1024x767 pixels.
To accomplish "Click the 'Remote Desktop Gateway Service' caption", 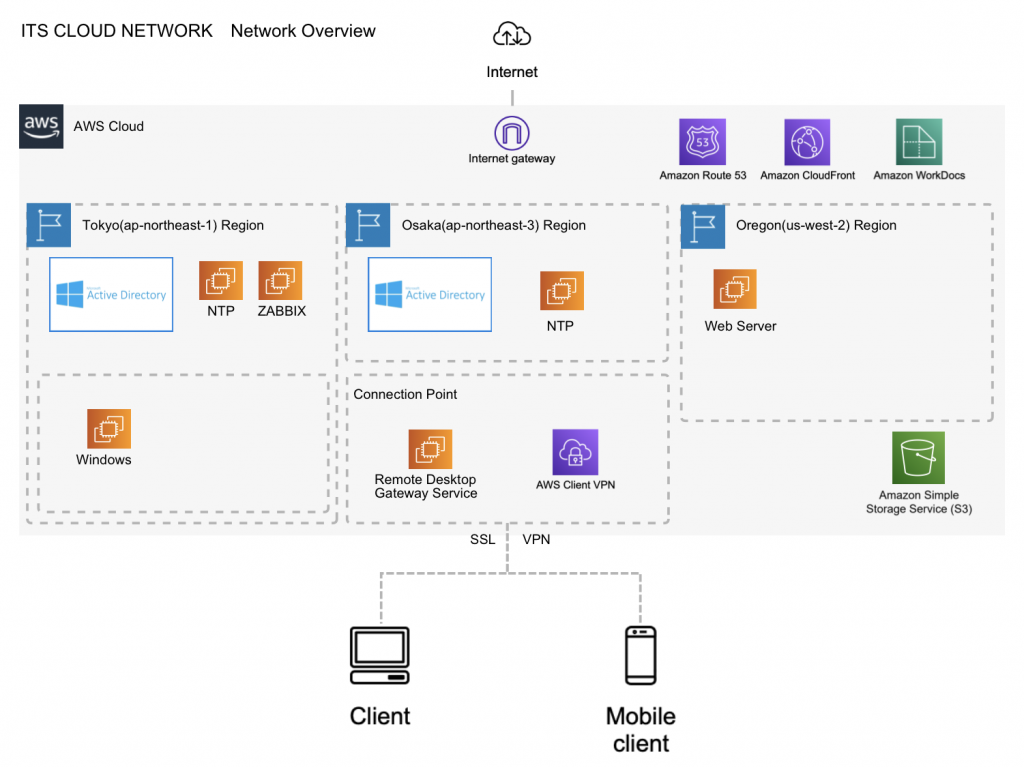I will tap(426, 486).
